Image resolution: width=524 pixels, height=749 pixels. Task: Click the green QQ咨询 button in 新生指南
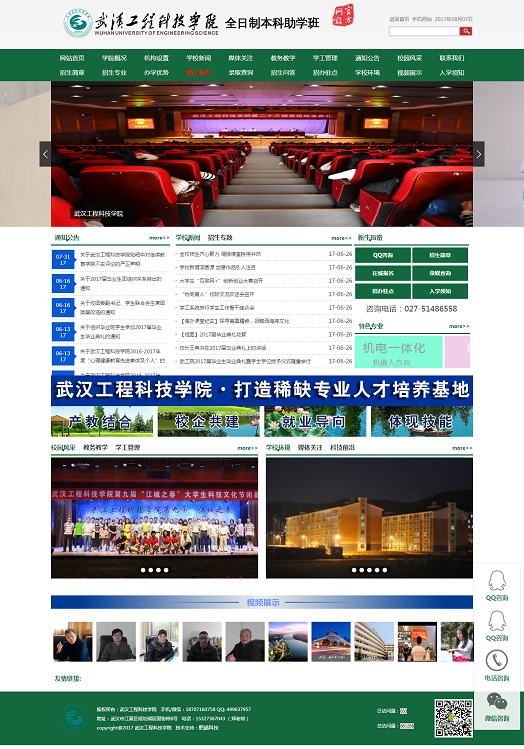click(x=383, y=255)
